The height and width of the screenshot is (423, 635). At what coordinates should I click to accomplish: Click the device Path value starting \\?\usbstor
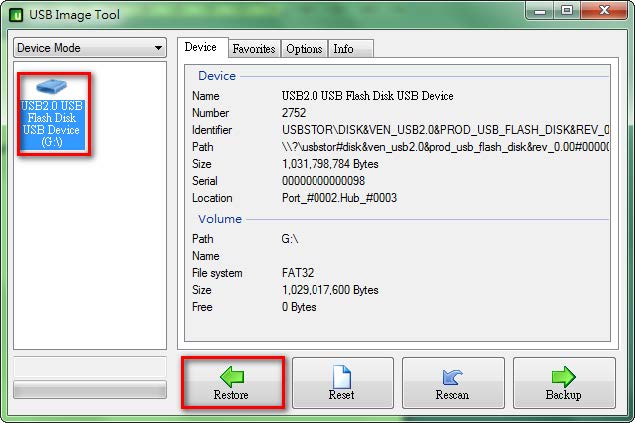tap(445, 147)
